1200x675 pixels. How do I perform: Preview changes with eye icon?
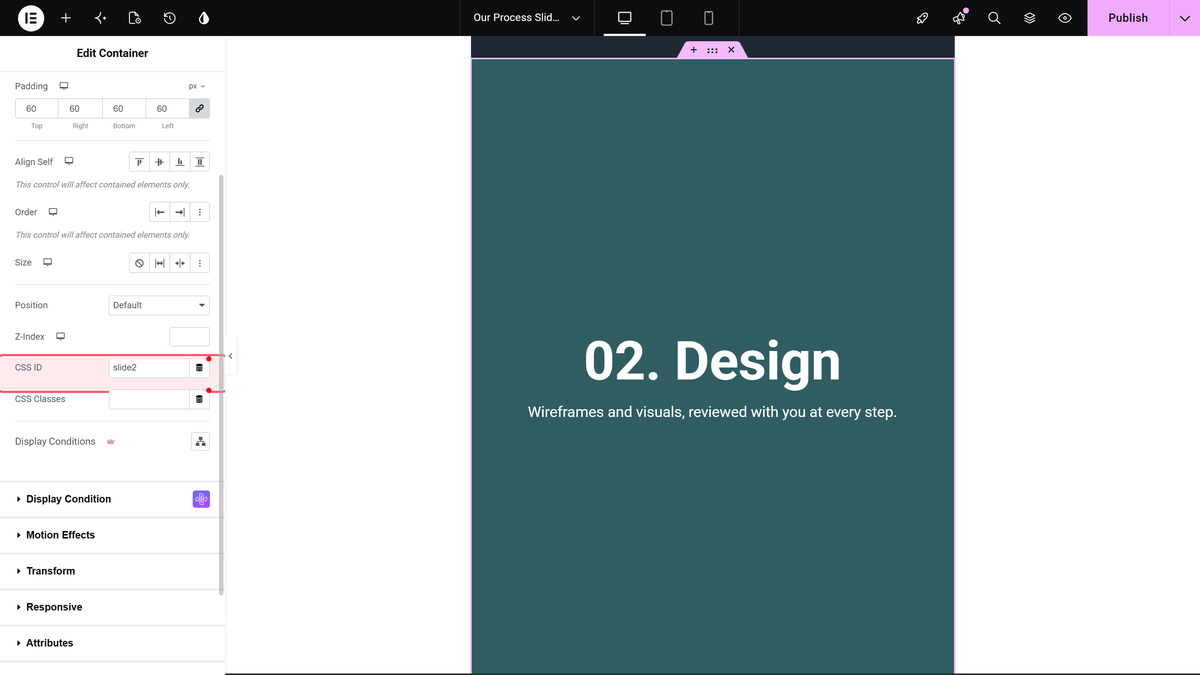tap(1065, 18)
